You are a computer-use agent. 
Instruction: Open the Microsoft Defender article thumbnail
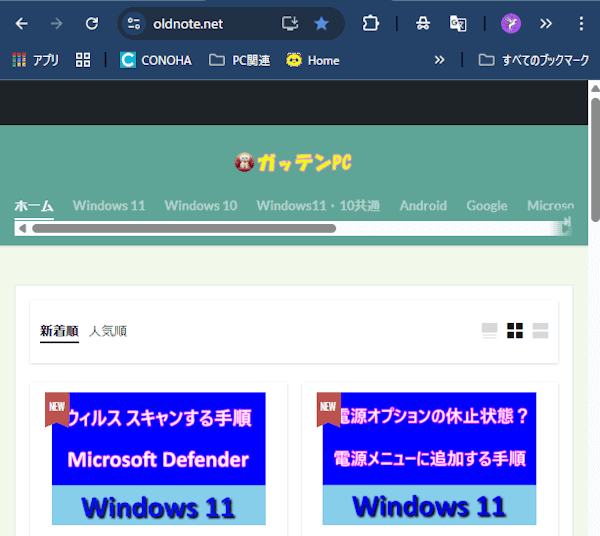pyautogui.click(x=159, y=458)
